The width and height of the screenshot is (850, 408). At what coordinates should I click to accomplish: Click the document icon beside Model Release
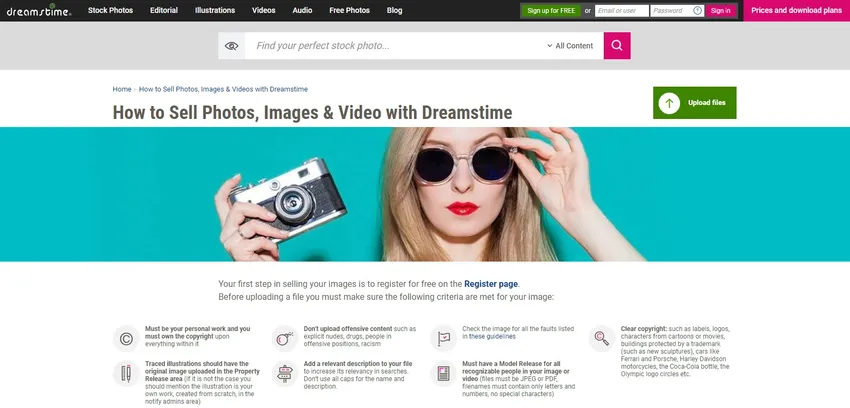tap(443, 374)
